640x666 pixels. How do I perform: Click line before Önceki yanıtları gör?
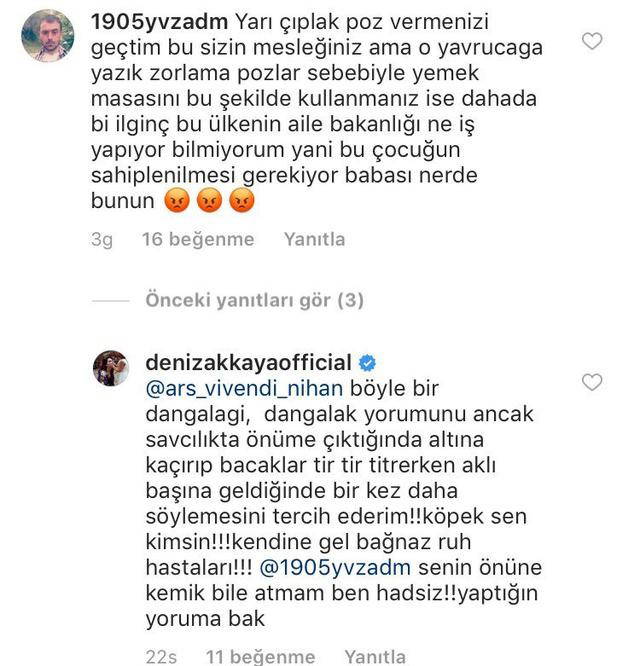(x=110, y=301)
